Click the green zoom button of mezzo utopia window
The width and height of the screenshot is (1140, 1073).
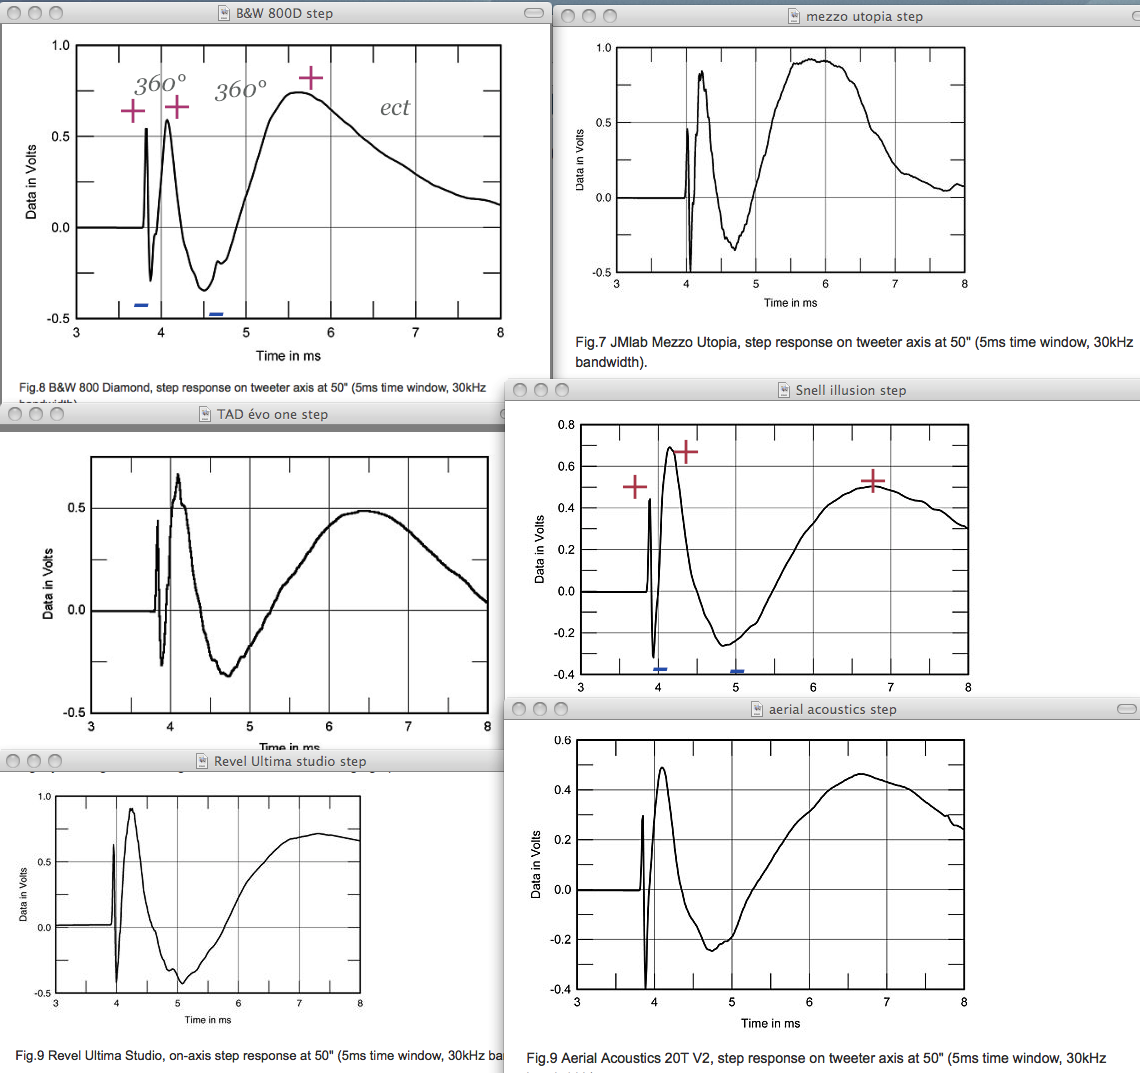[x=609, y=16]
